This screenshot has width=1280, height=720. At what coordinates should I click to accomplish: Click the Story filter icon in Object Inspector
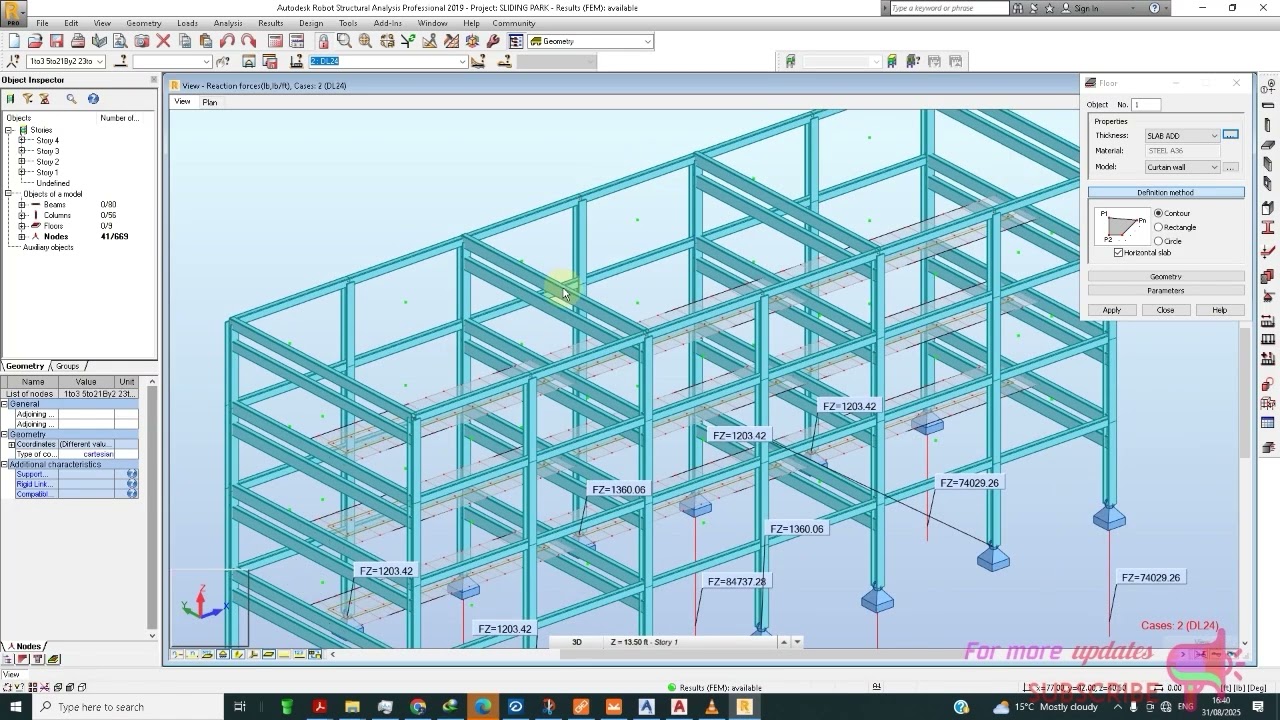coord(11,98)
